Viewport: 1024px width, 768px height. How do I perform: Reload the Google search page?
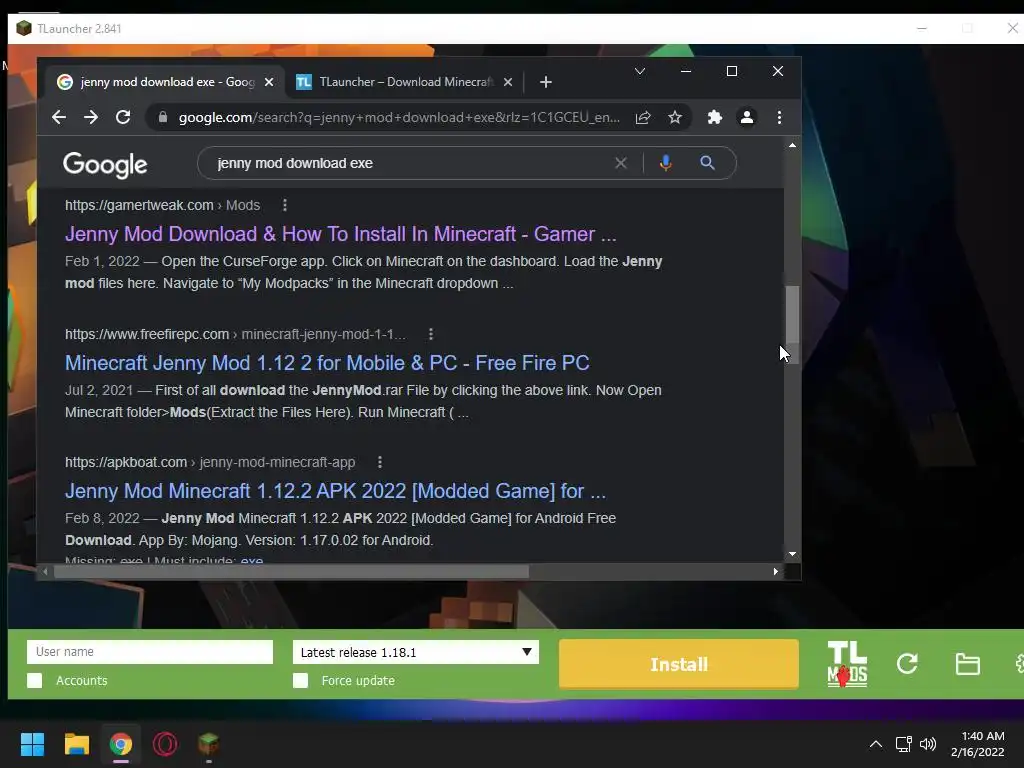pyautogui.click(x=123, y=118)
